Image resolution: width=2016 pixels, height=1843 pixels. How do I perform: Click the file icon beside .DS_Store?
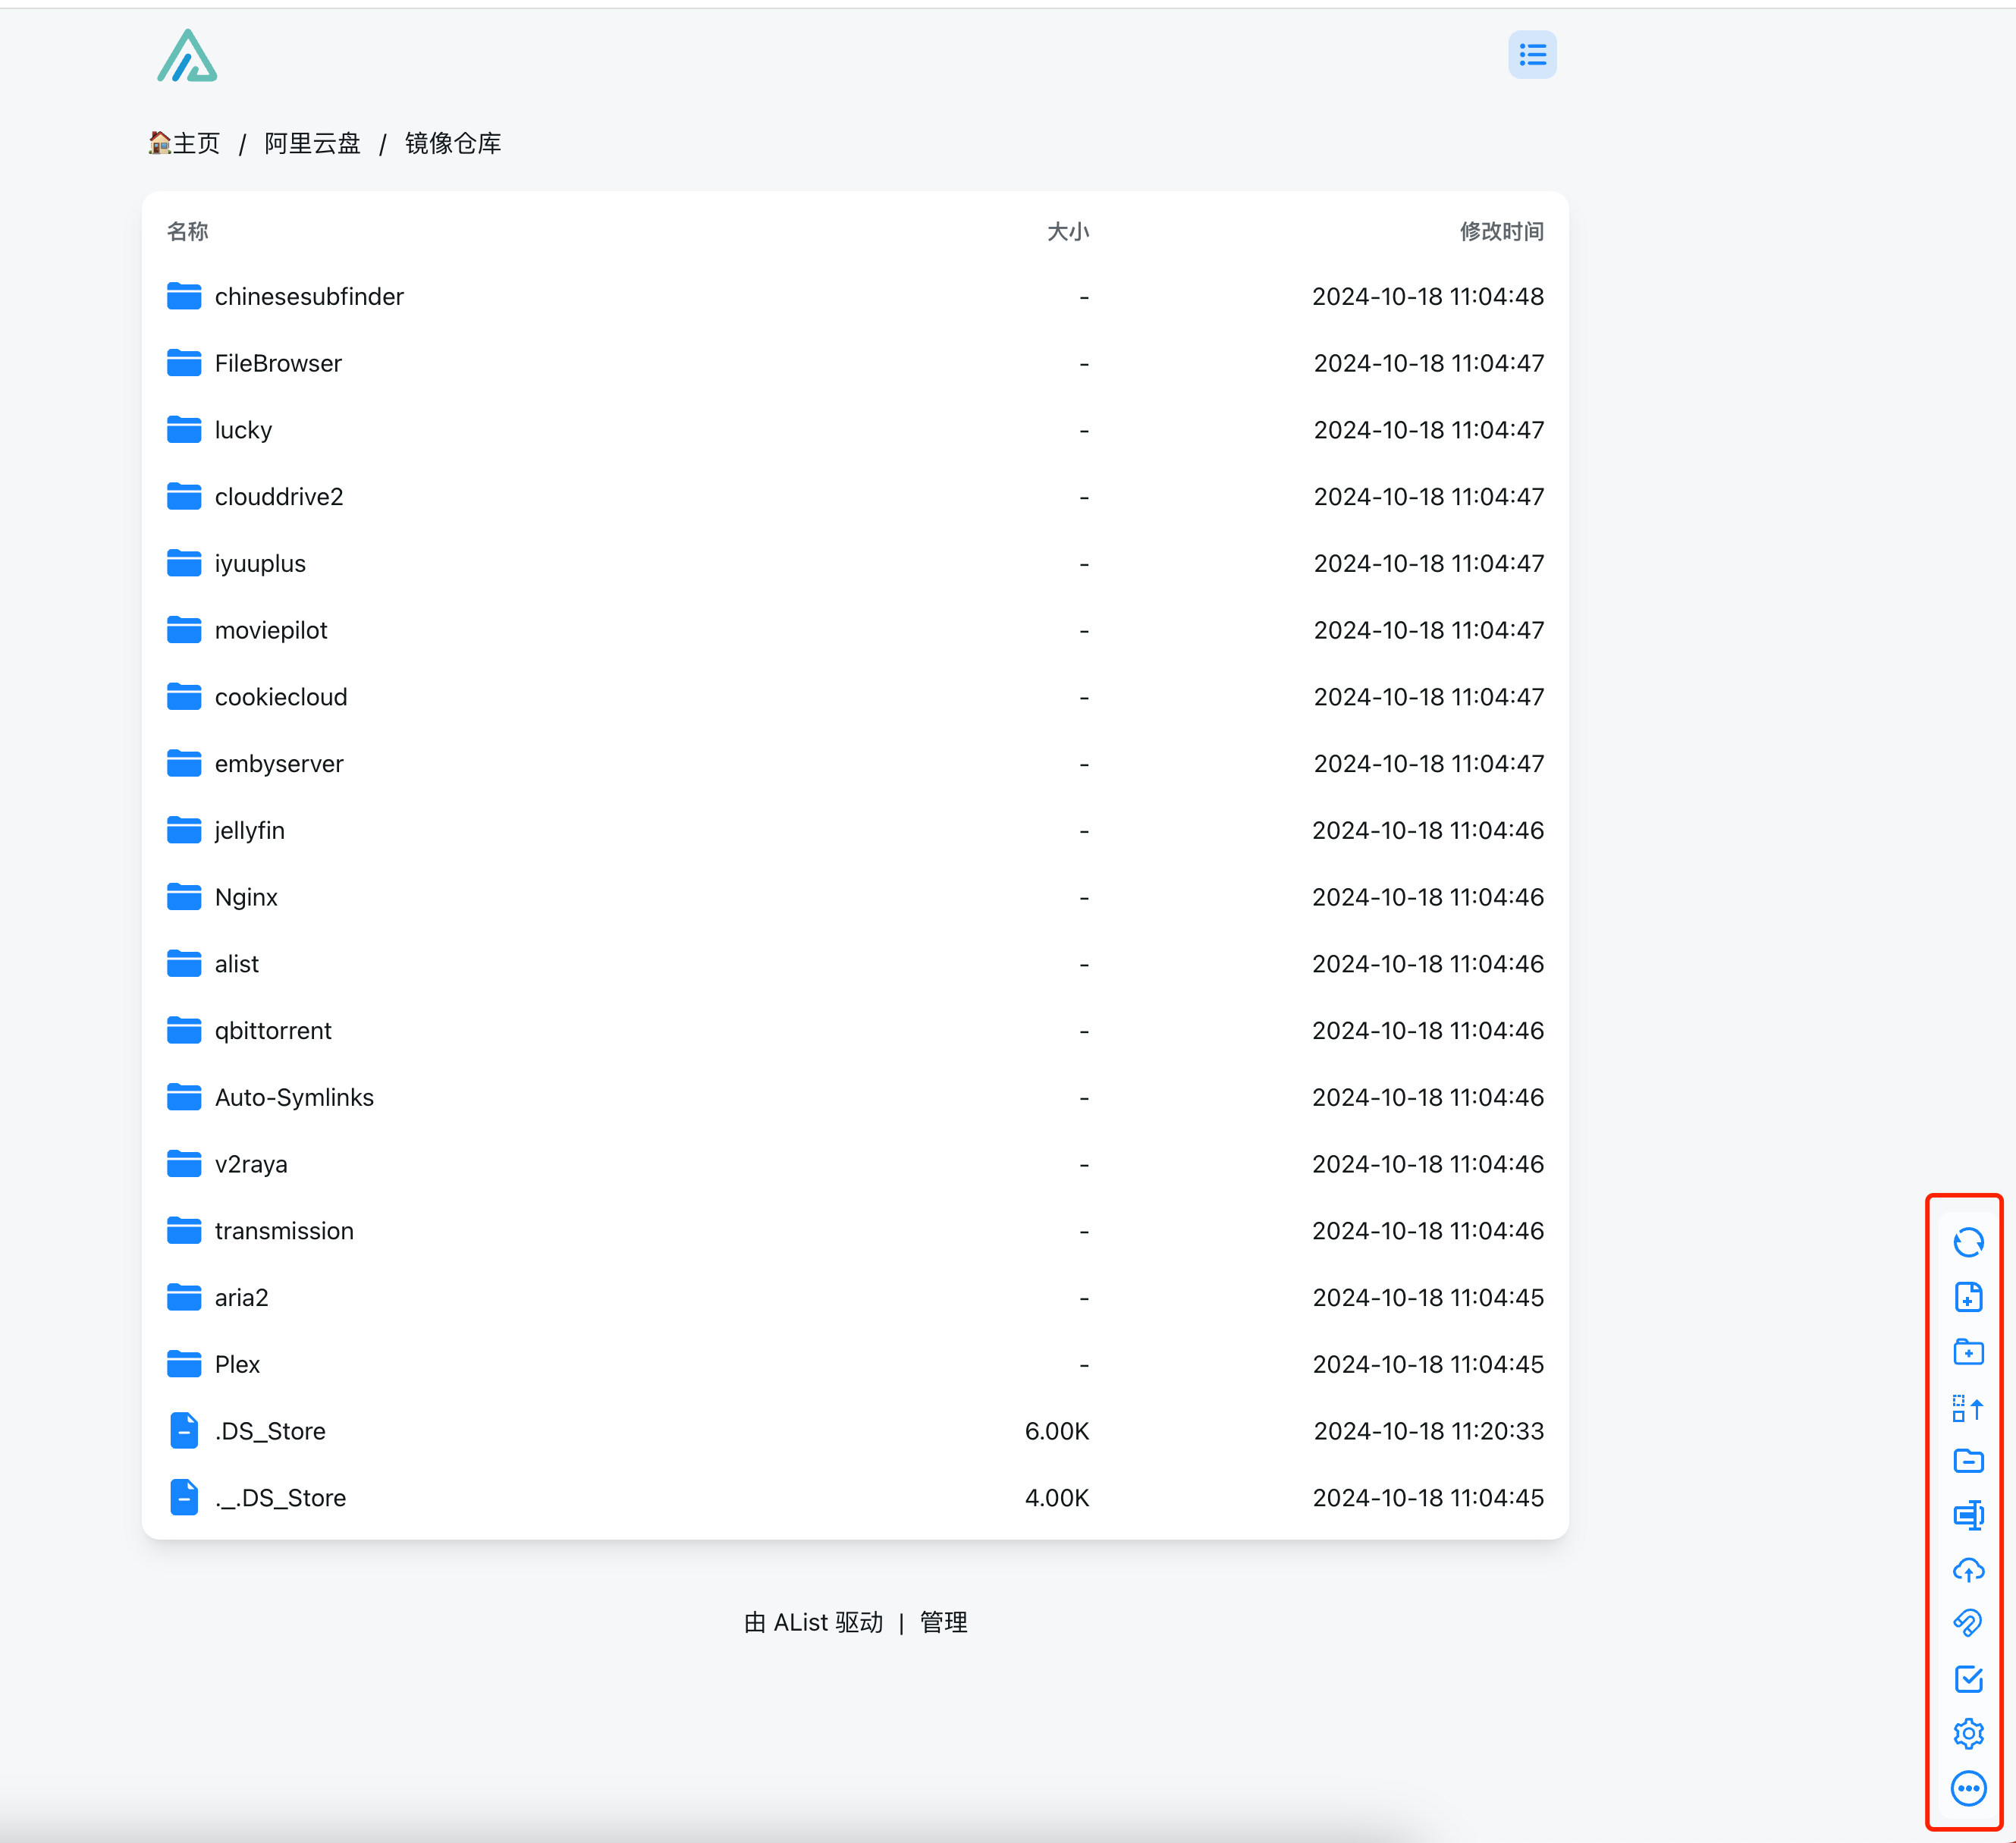[184, 1431]
